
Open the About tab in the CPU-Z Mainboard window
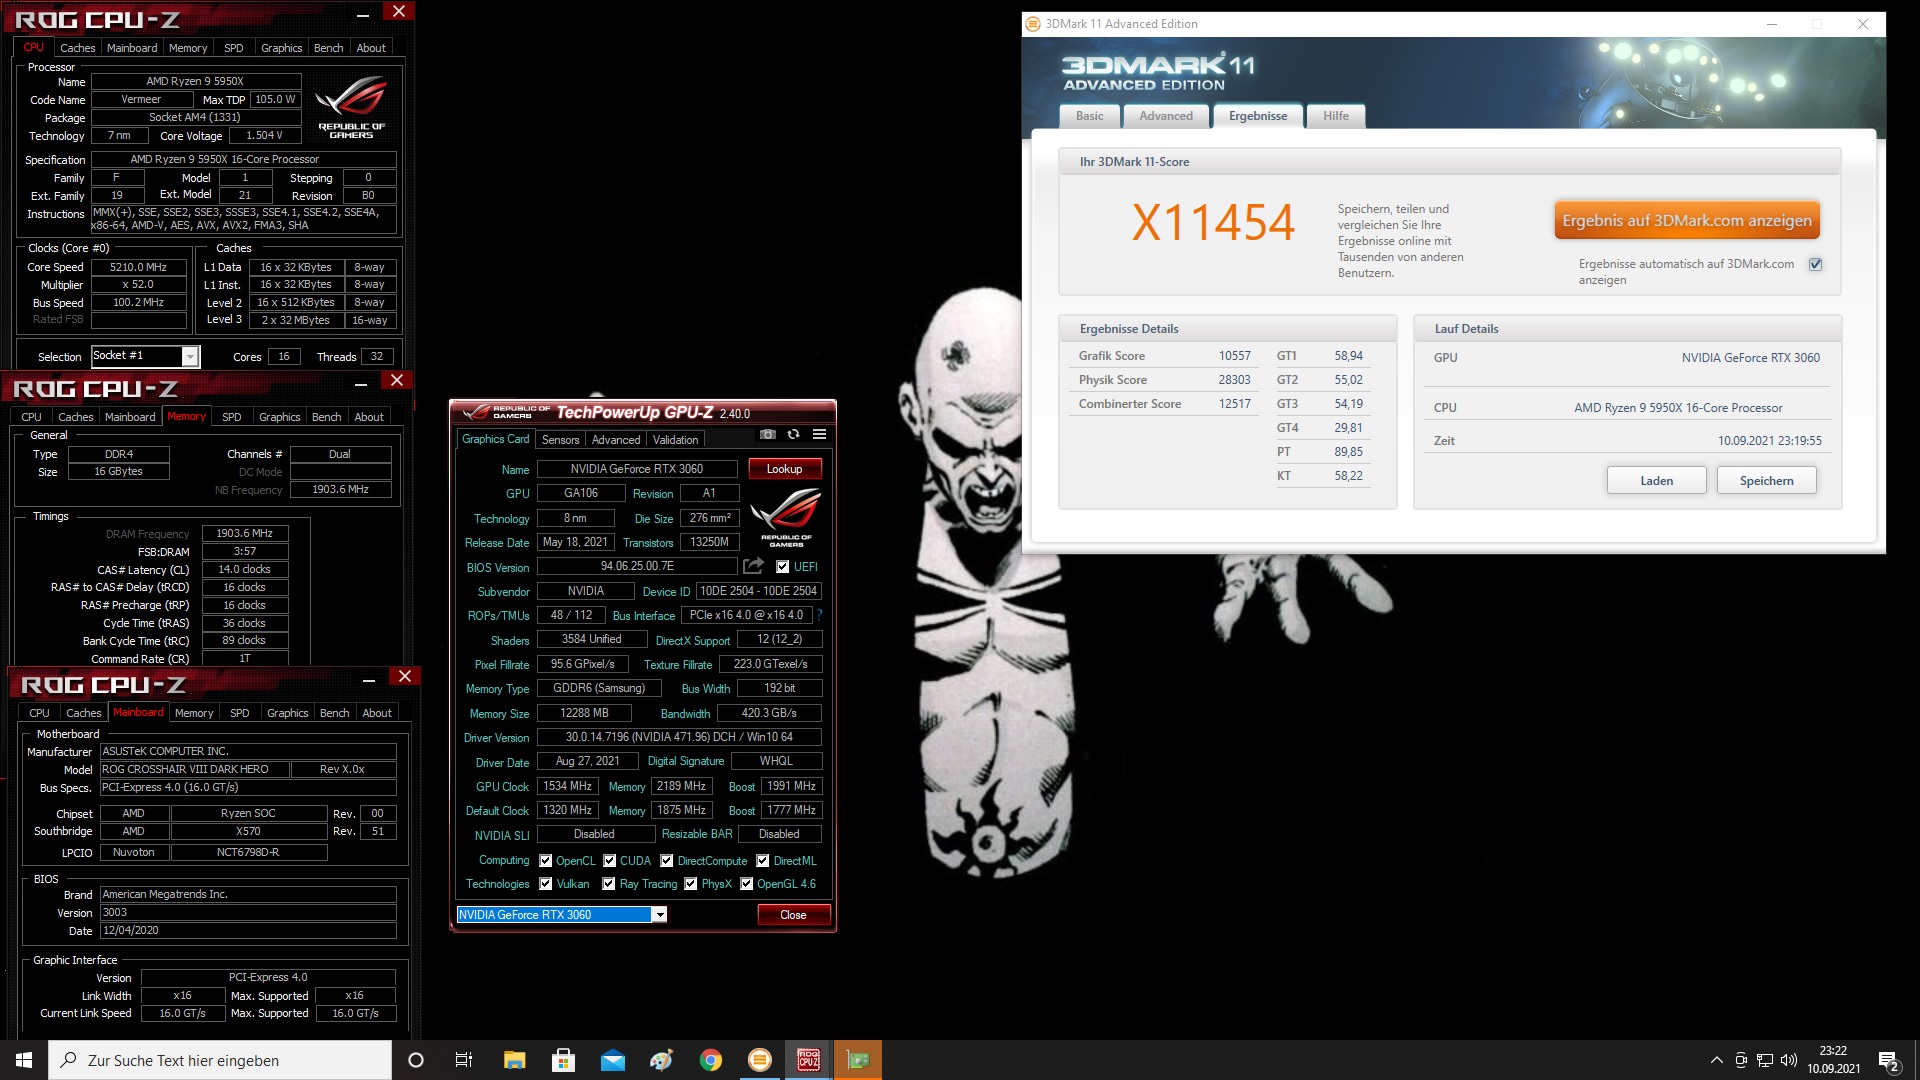coord(377,713)
